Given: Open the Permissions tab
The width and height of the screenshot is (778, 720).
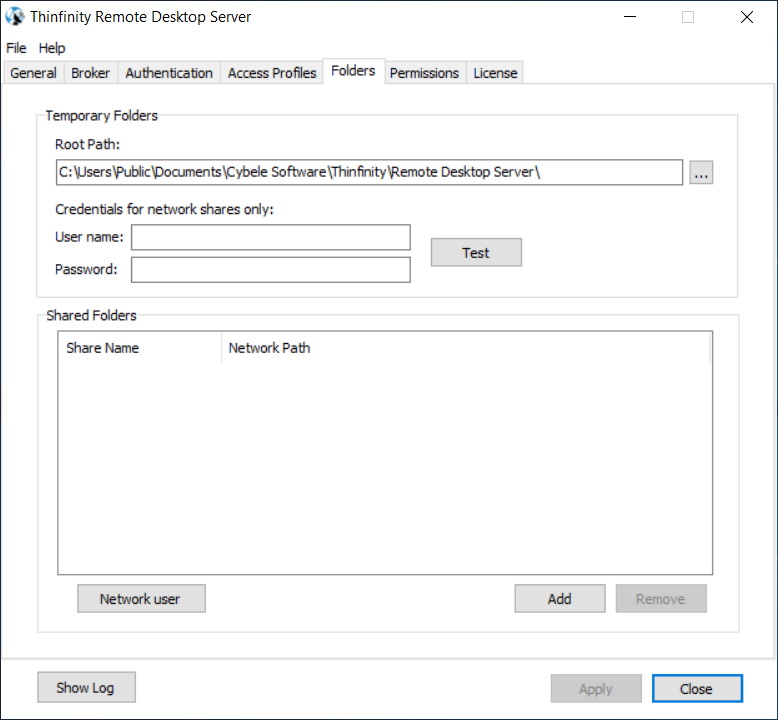Looking at the screenshot, I should point(424,73).
